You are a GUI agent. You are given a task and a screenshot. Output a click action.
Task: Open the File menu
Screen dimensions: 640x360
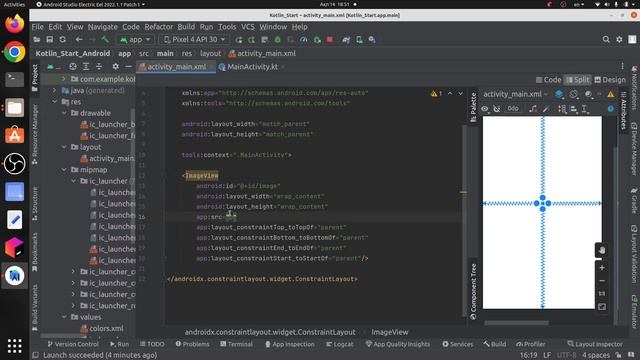(x=38, y=27)
